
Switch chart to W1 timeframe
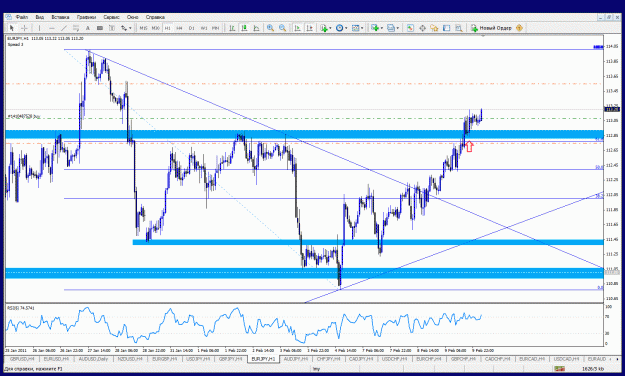(x=204, y=28)
